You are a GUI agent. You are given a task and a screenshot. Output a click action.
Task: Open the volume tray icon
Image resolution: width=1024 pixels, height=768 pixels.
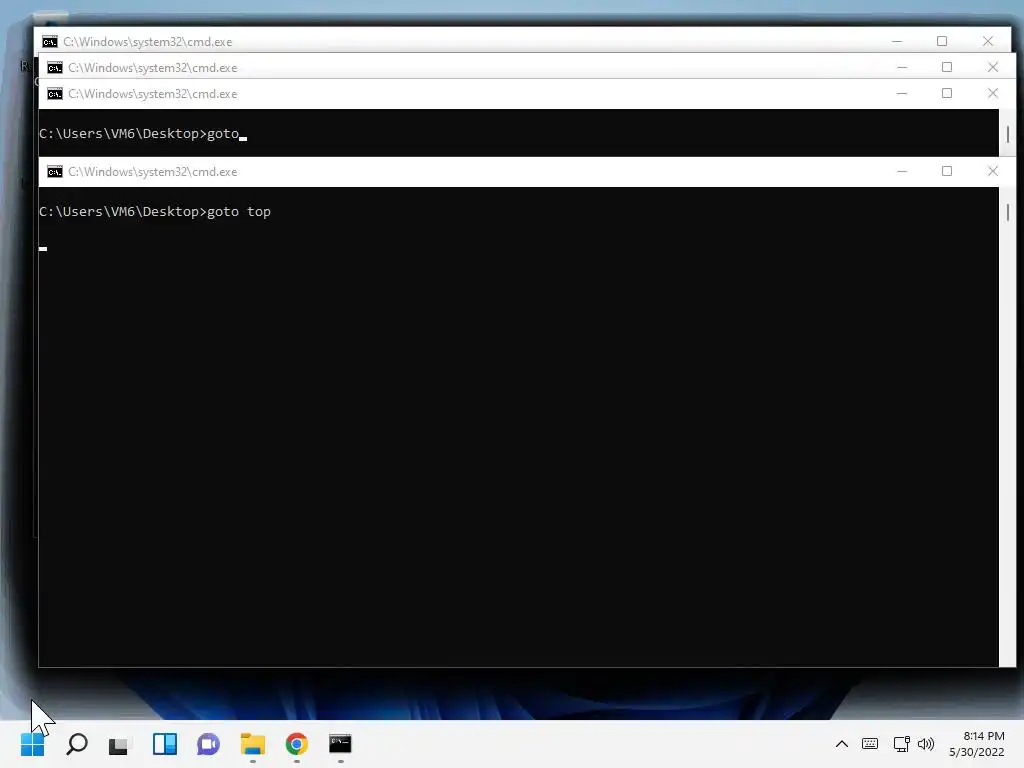pos(926,744)
